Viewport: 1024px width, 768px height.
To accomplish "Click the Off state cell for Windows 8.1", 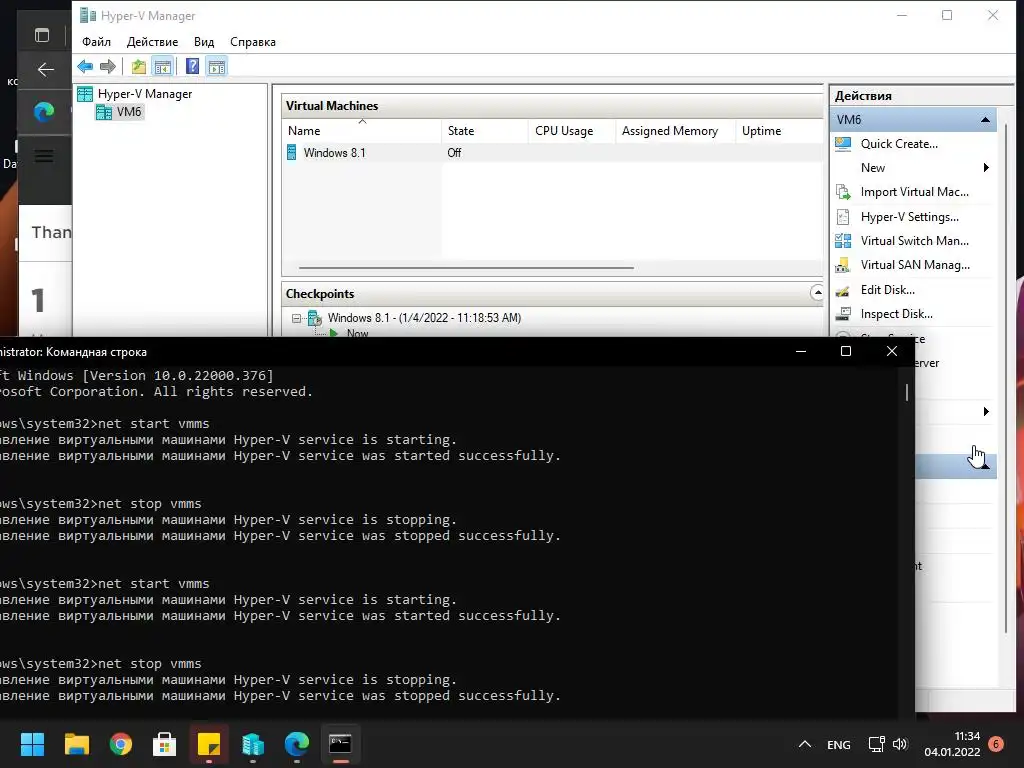I will [455, 153].
